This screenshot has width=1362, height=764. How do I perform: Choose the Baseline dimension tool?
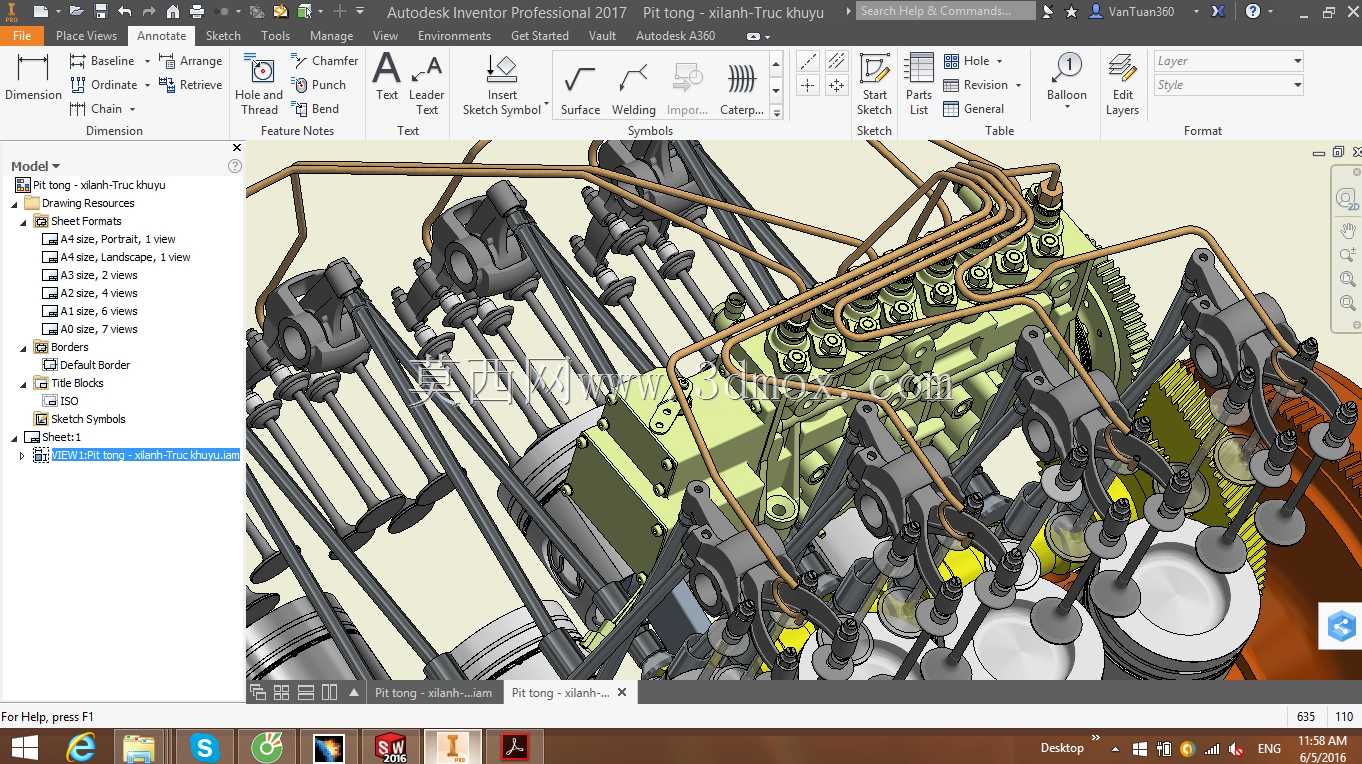102,61
